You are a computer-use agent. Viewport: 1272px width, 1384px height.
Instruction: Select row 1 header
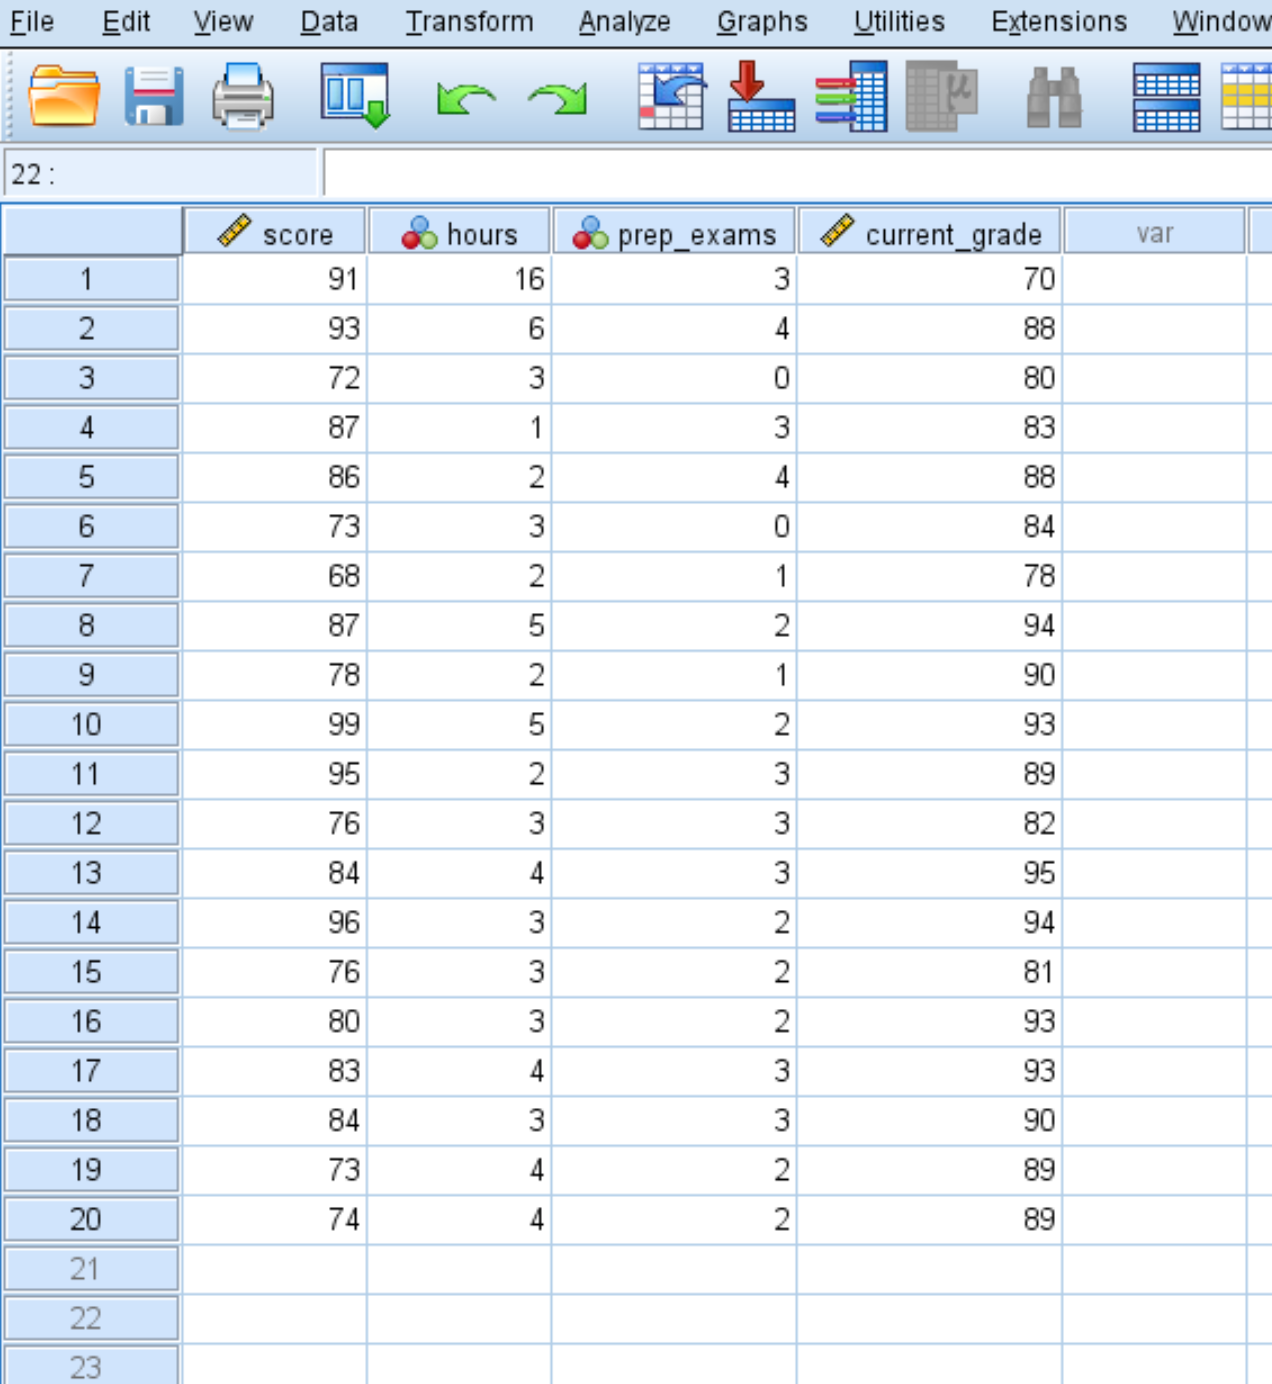(x=92, y=279)
